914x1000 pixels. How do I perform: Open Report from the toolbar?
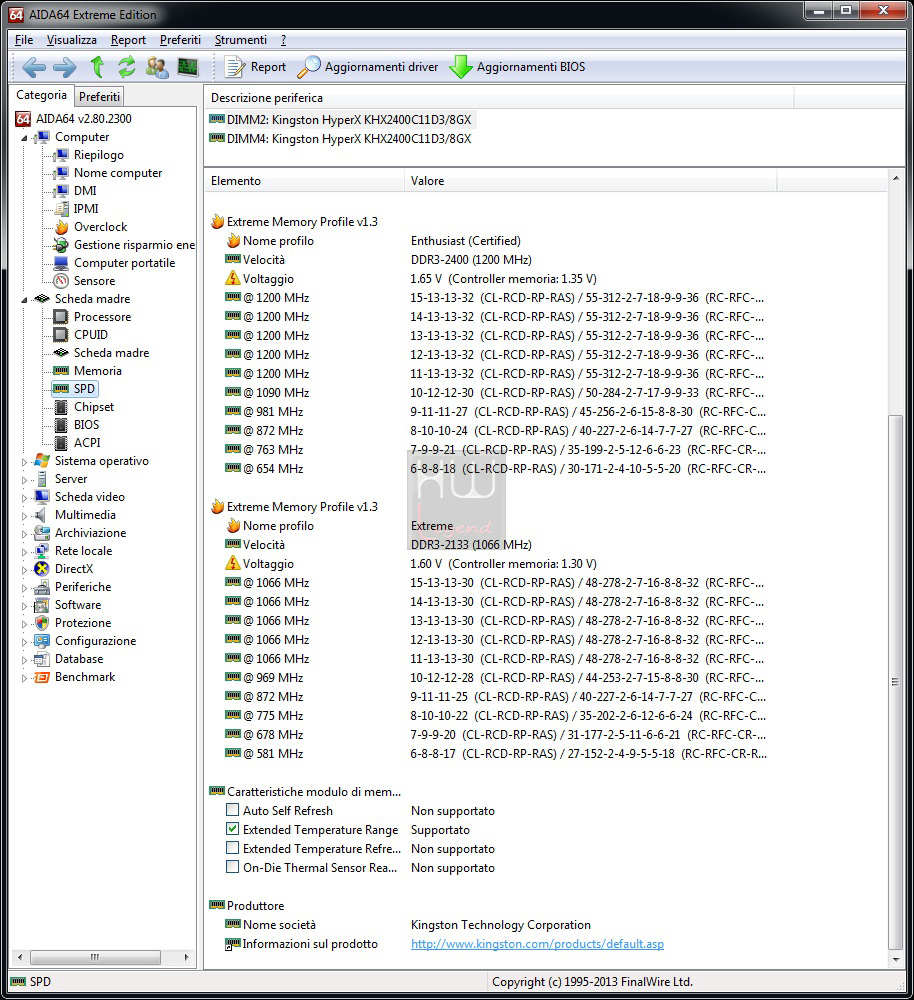(256, 67)
